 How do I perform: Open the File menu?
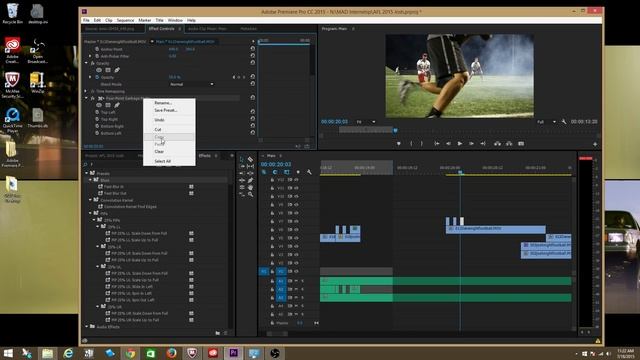pyautogui.click(x=86, y=20)
